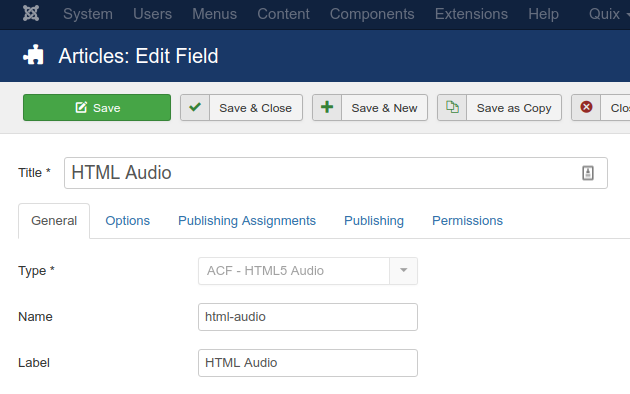Click the Title input field
This screenshot has width=630, height=394.
pos(336,173)
